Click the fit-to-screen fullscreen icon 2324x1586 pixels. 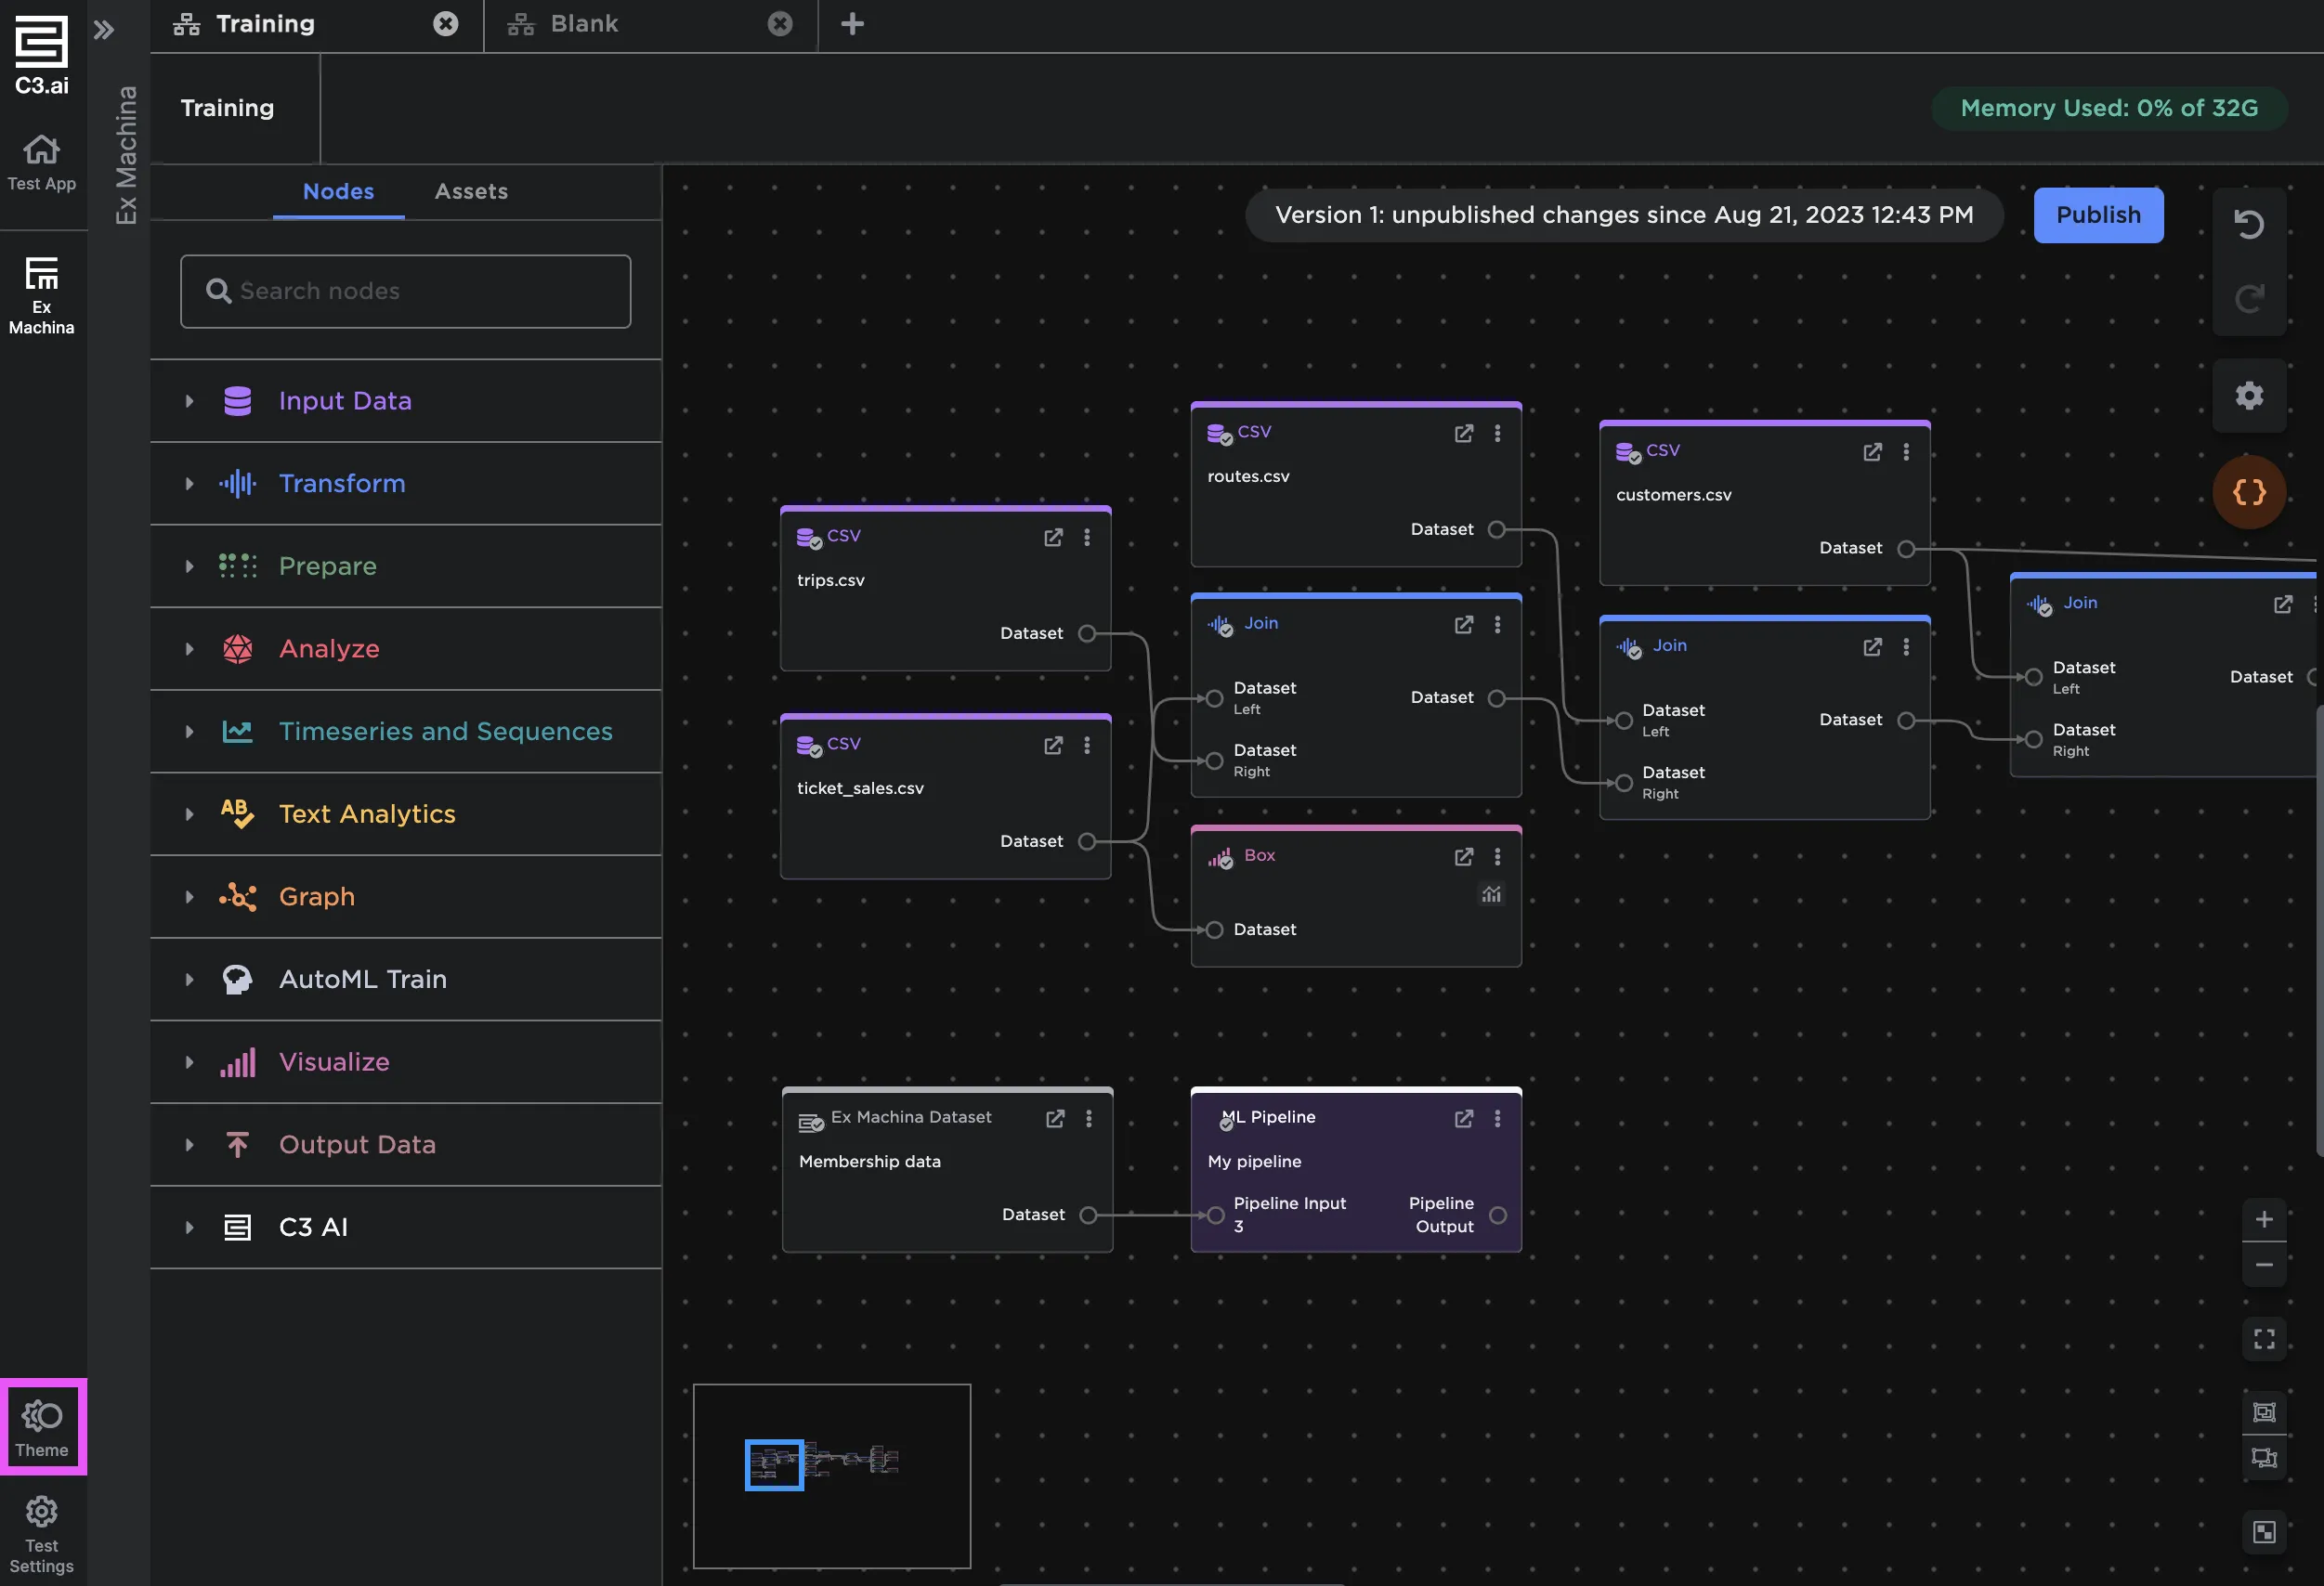pyautogui.click(x=2264, y=1339)
